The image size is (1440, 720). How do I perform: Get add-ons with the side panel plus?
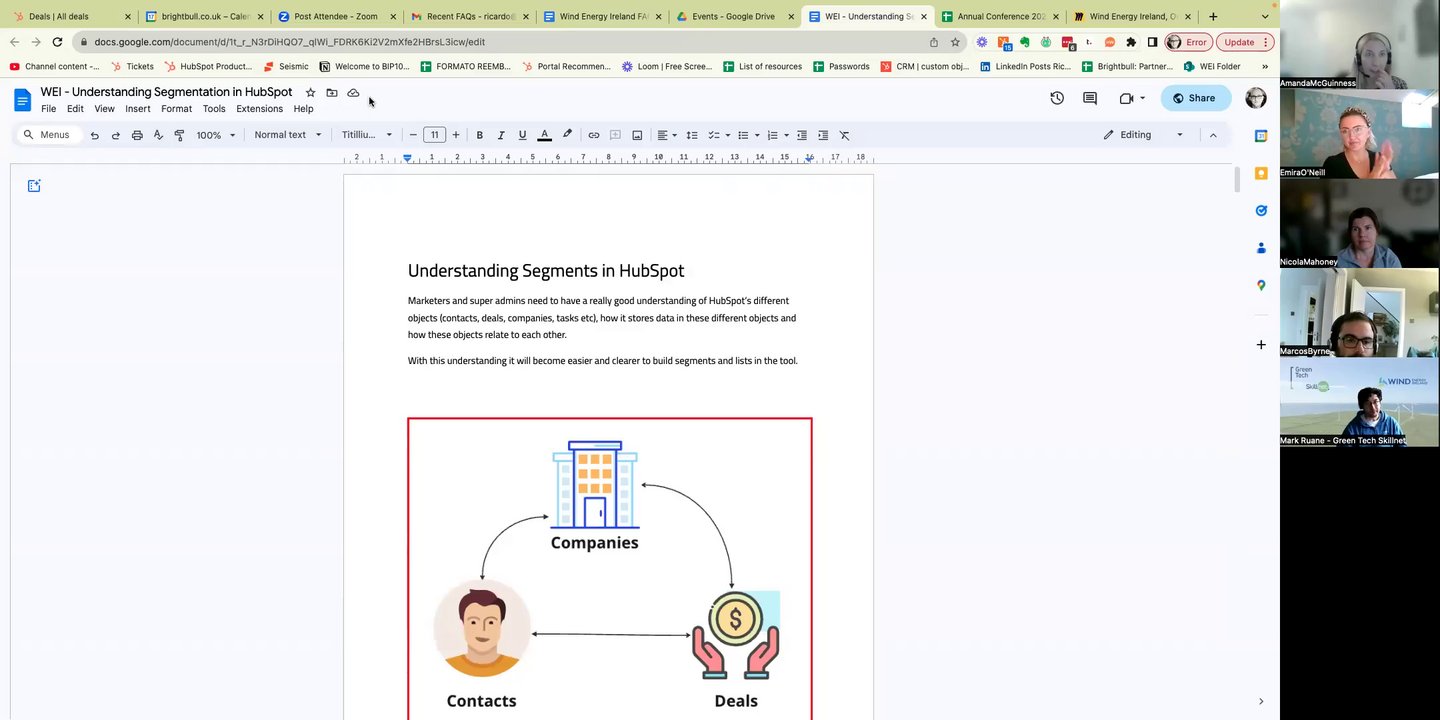point(1261,345)
